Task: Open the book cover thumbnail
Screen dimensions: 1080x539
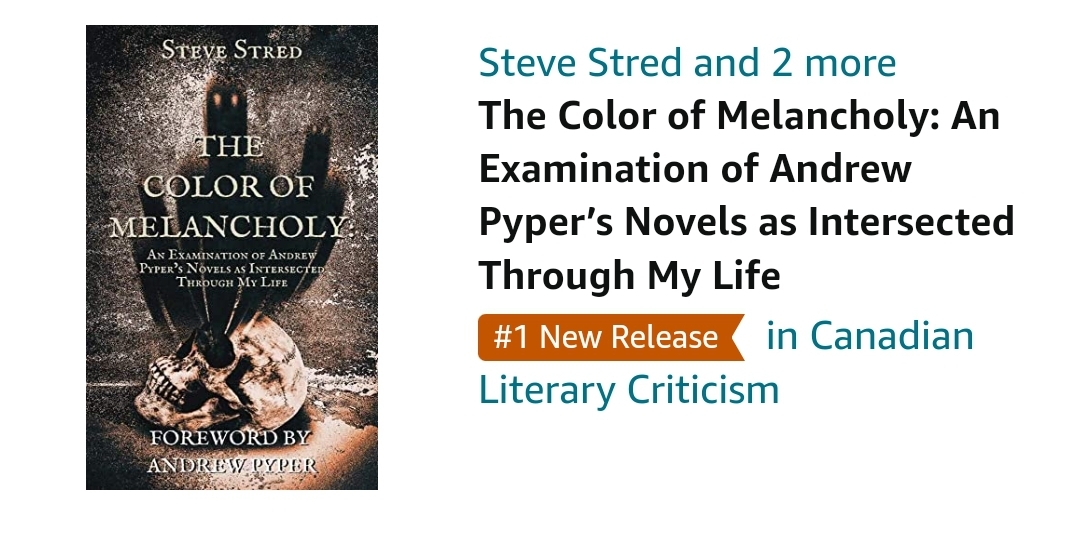Action: [232, 257]
